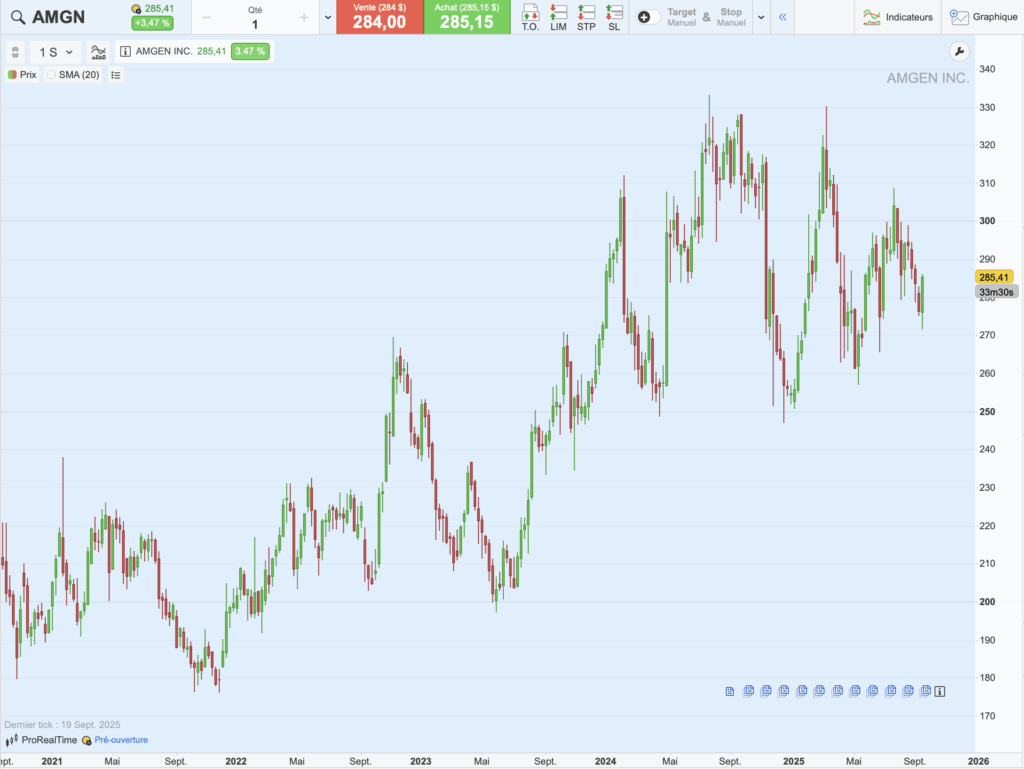The image size is (1024, 769).
Task: Open chart settings with the wrench icon
Action: (958, 51)
